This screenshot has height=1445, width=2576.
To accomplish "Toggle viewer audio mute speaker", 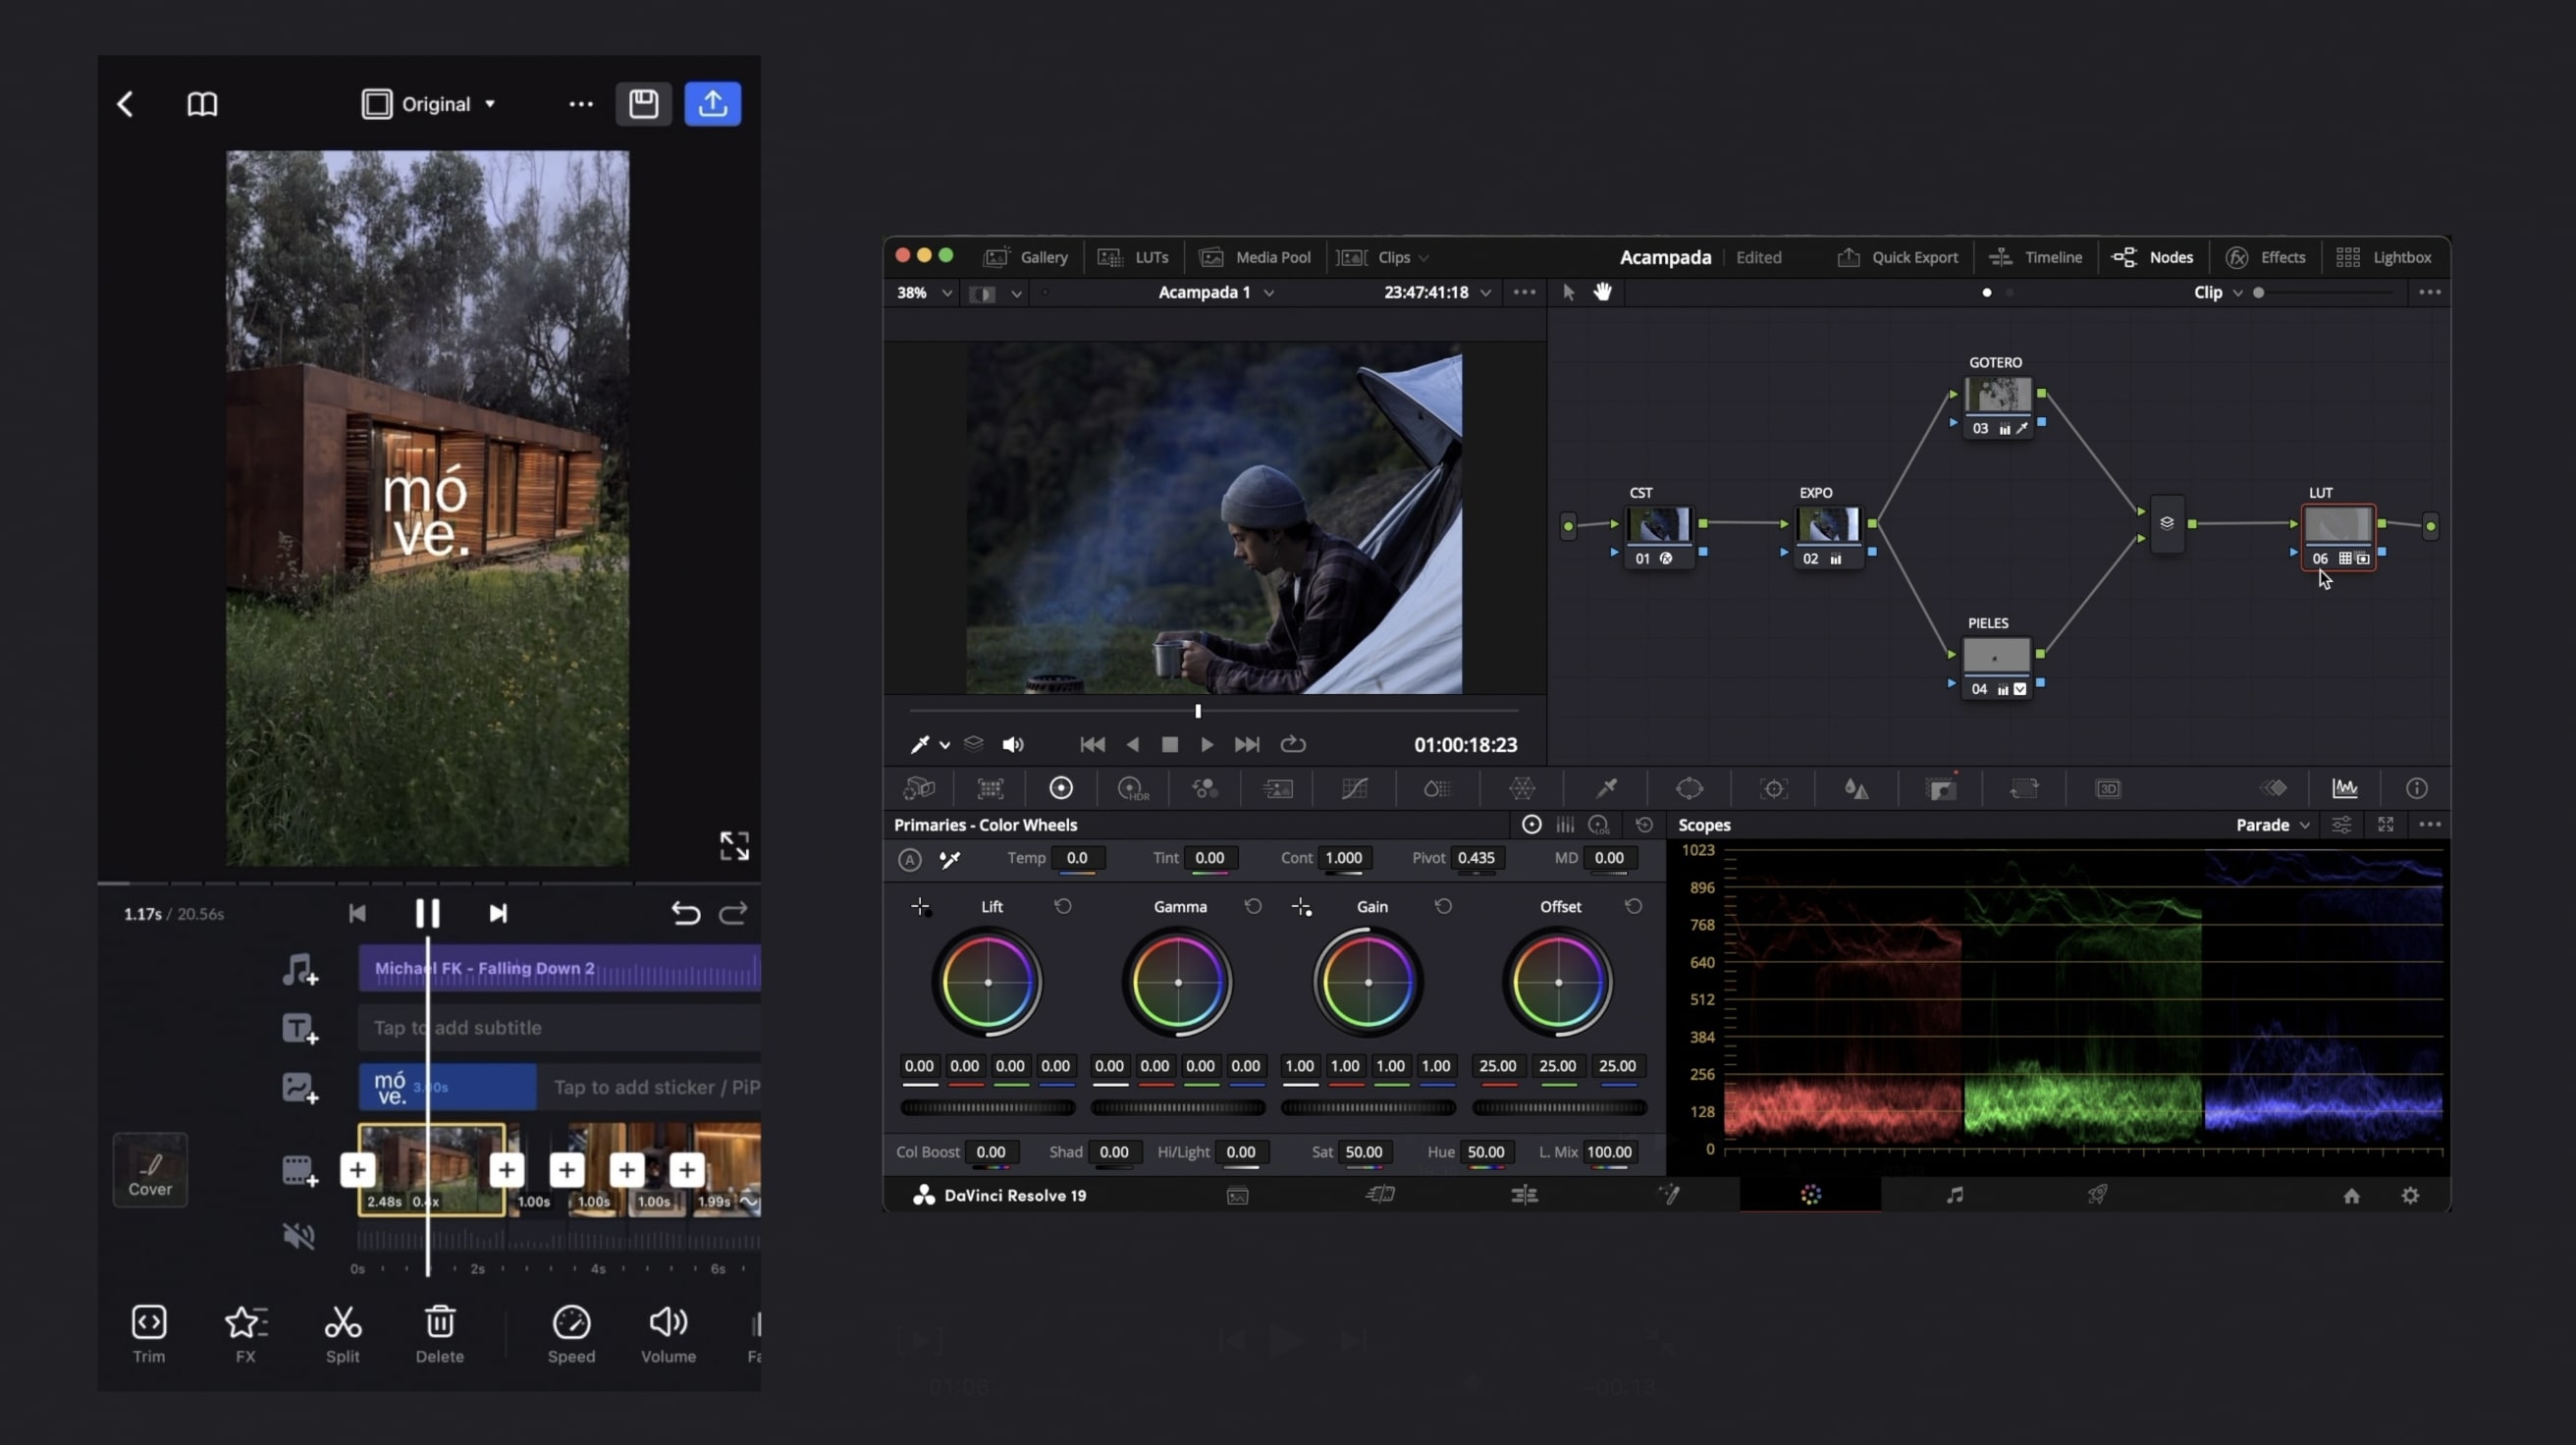I will pos(1012,745).
